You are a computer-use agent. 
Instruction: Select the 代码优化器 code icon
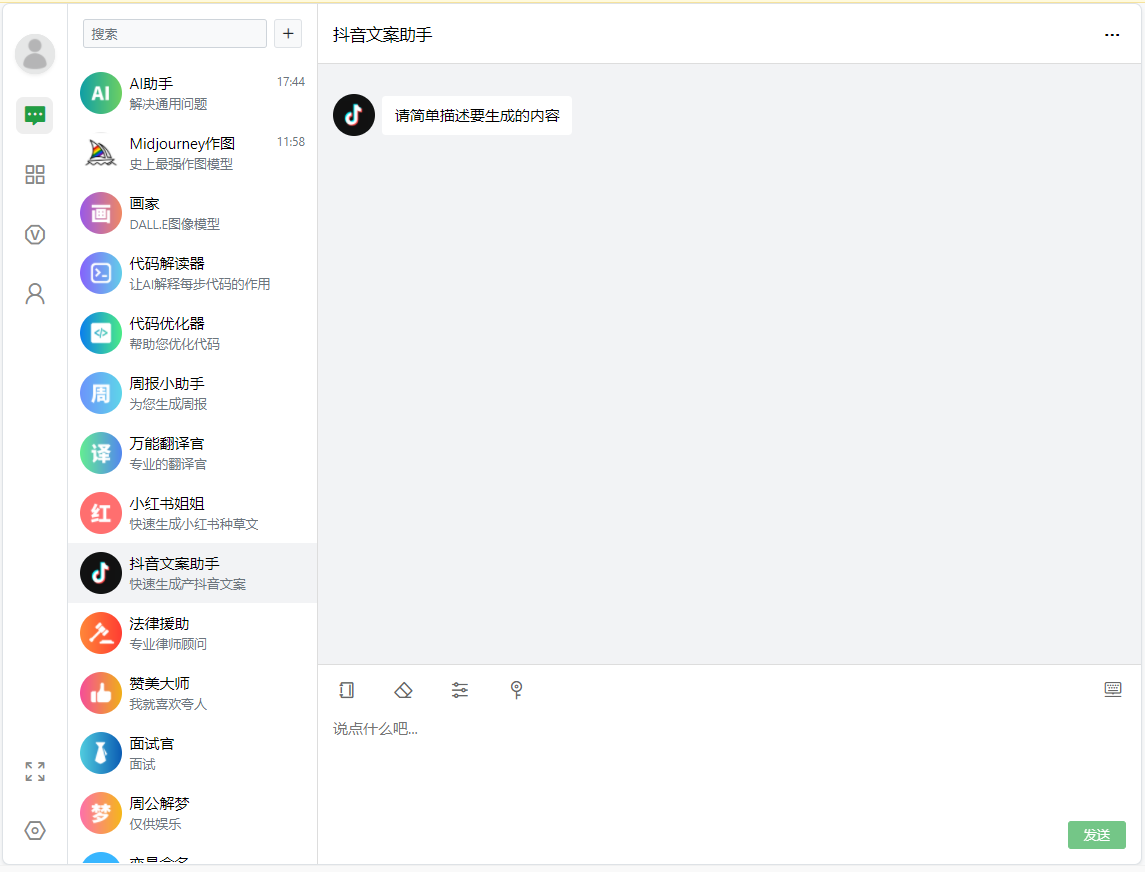coord(101,333)
